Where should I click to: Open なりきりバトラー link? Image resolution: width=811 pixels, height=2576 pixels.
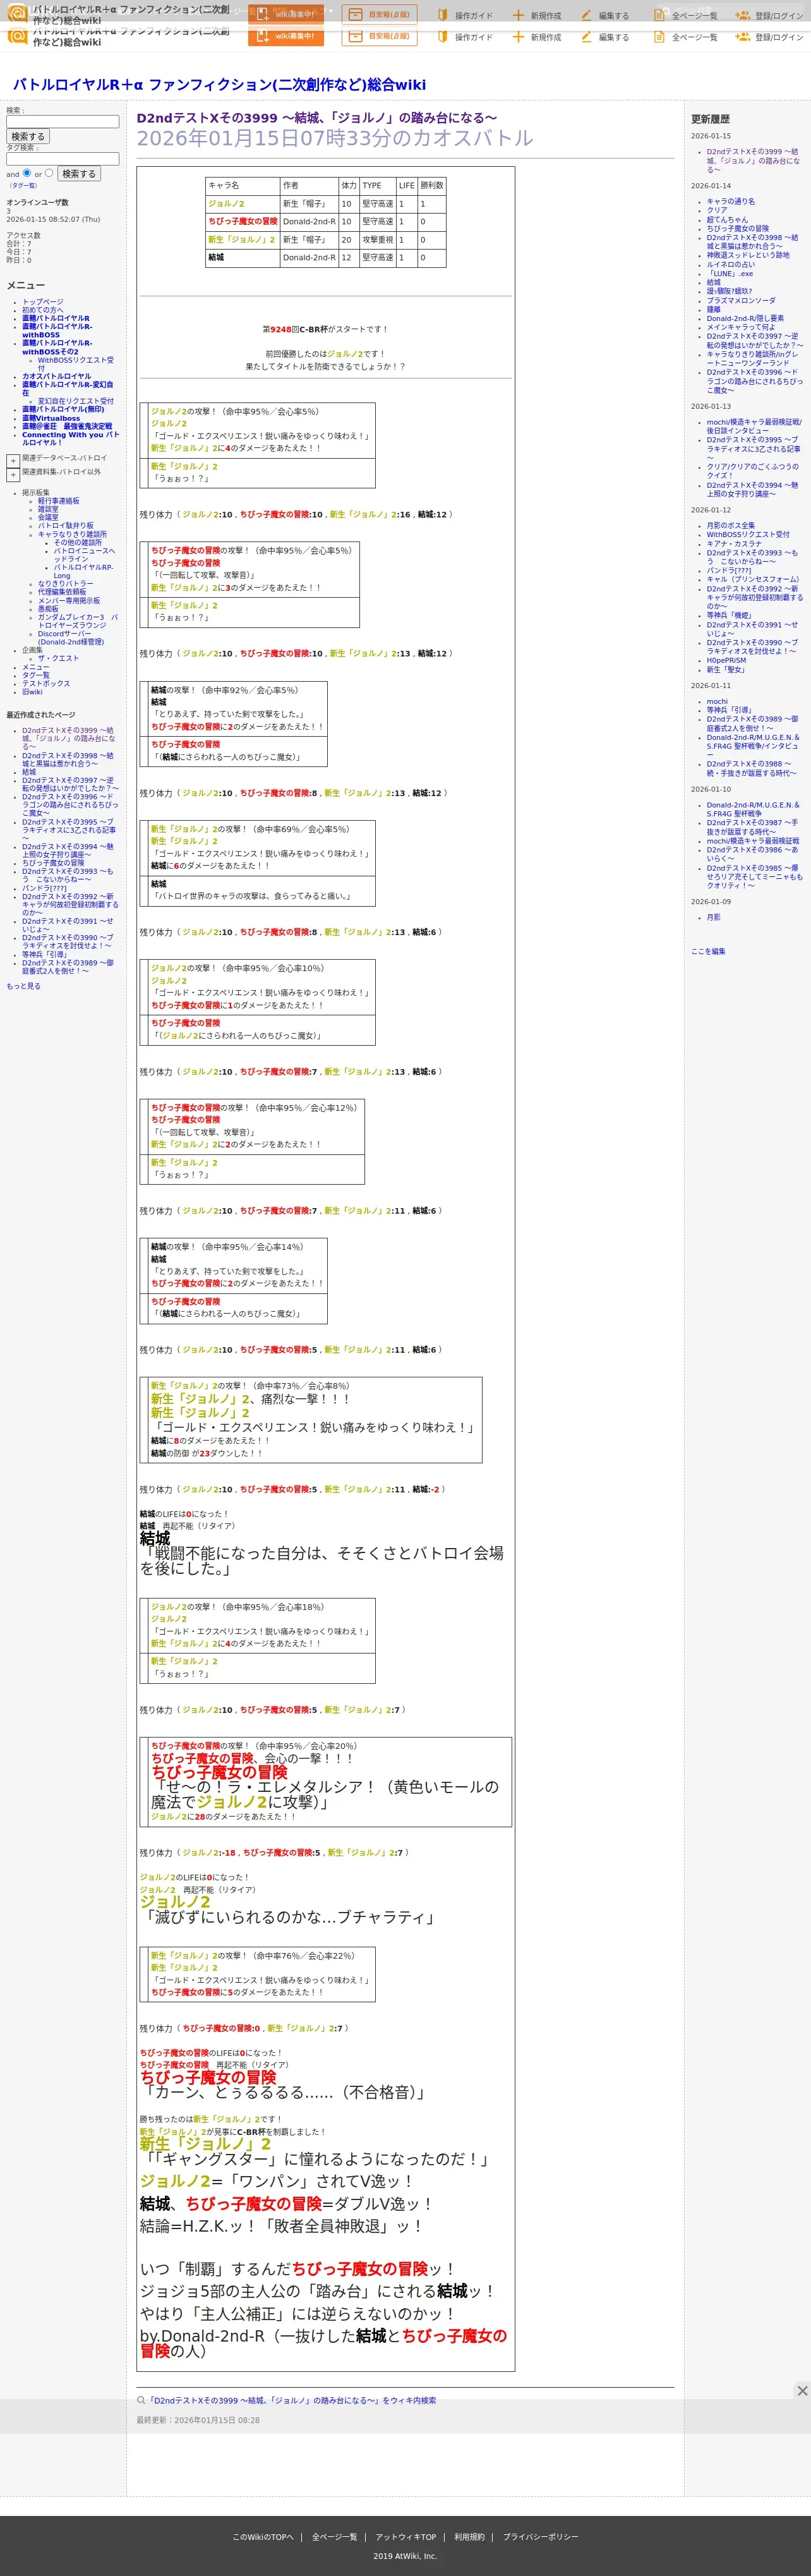[x=66, y=584]
